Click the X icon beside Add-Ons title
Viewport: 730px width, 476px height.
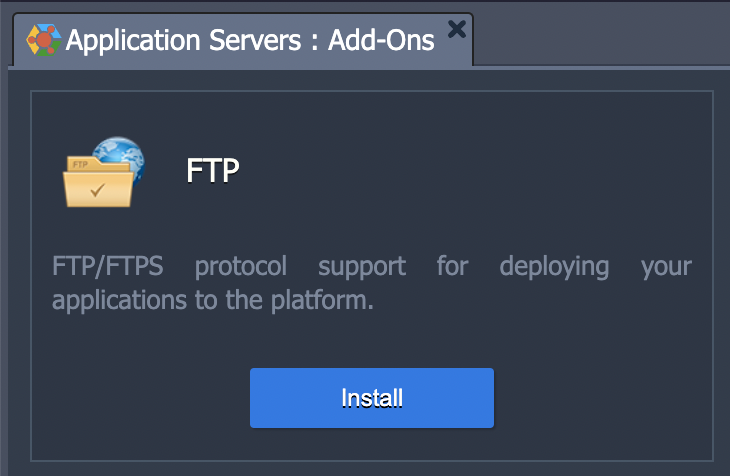tap(457, 29)
